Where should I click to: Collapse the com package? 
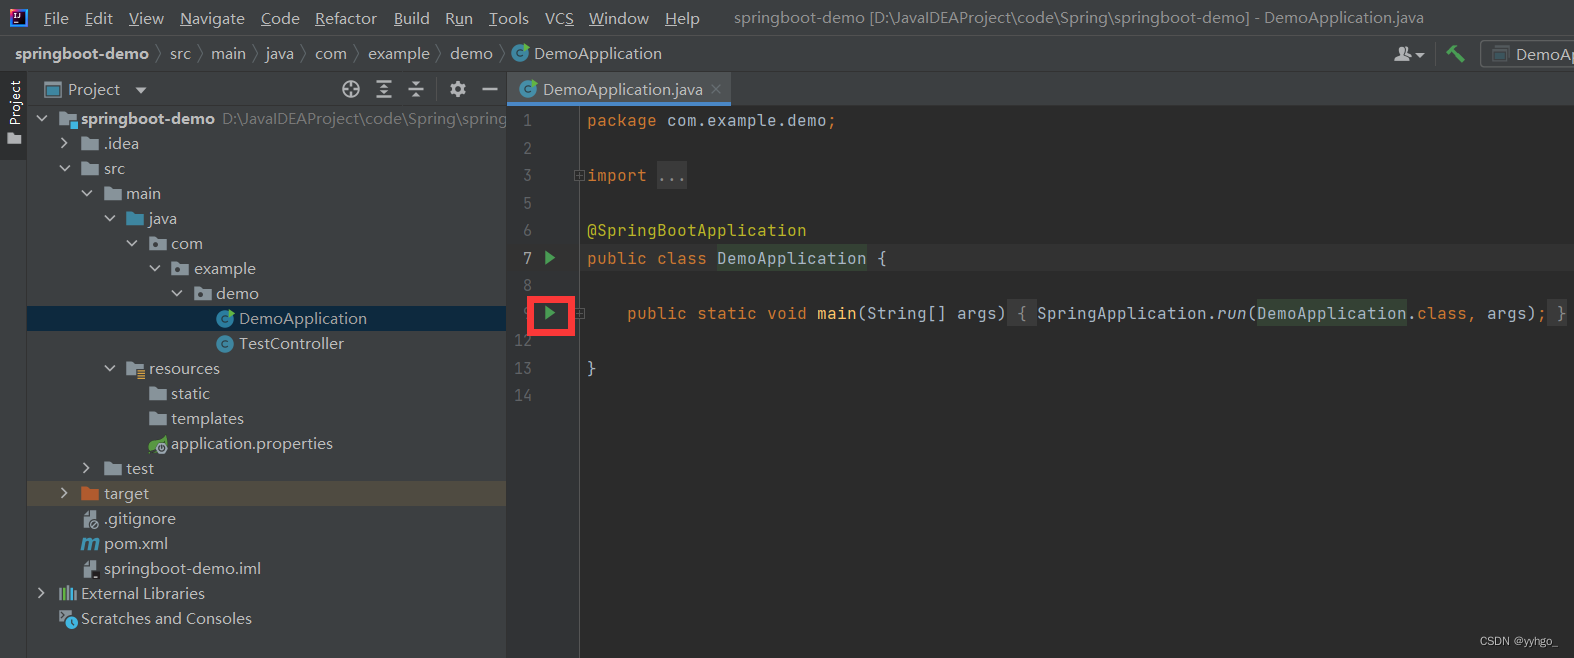[x=132, y=243]
